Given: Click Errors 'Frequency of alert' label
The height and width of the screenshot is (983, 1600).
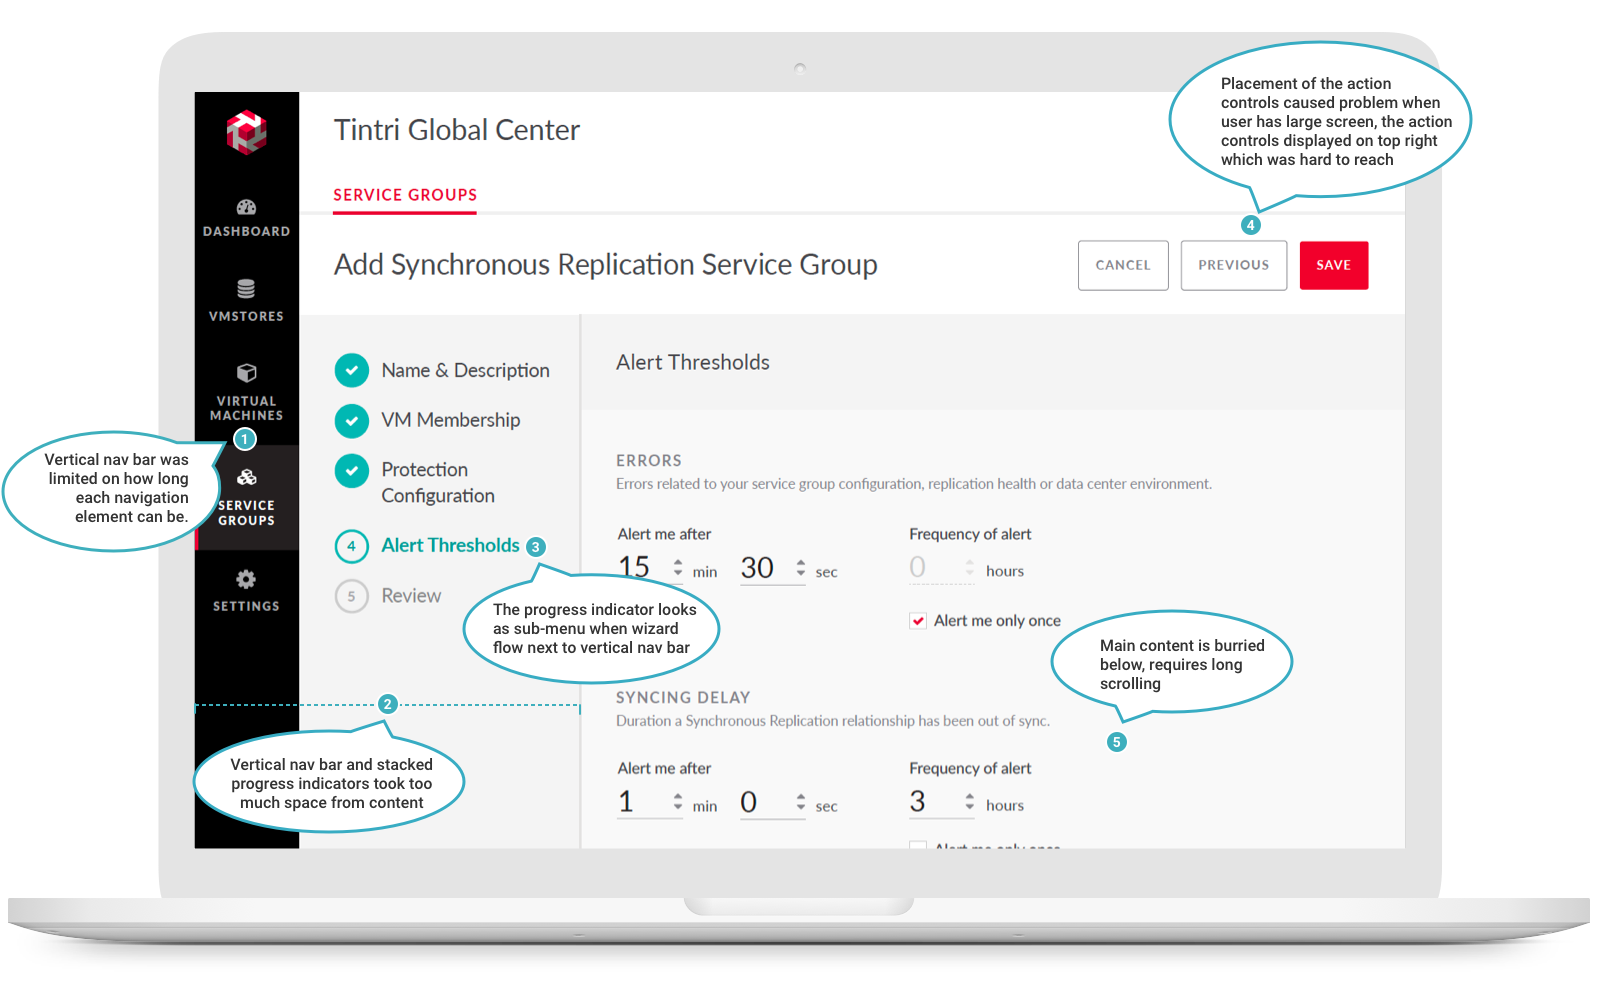Looking at the screenshot, I should (x=970, y=534).
